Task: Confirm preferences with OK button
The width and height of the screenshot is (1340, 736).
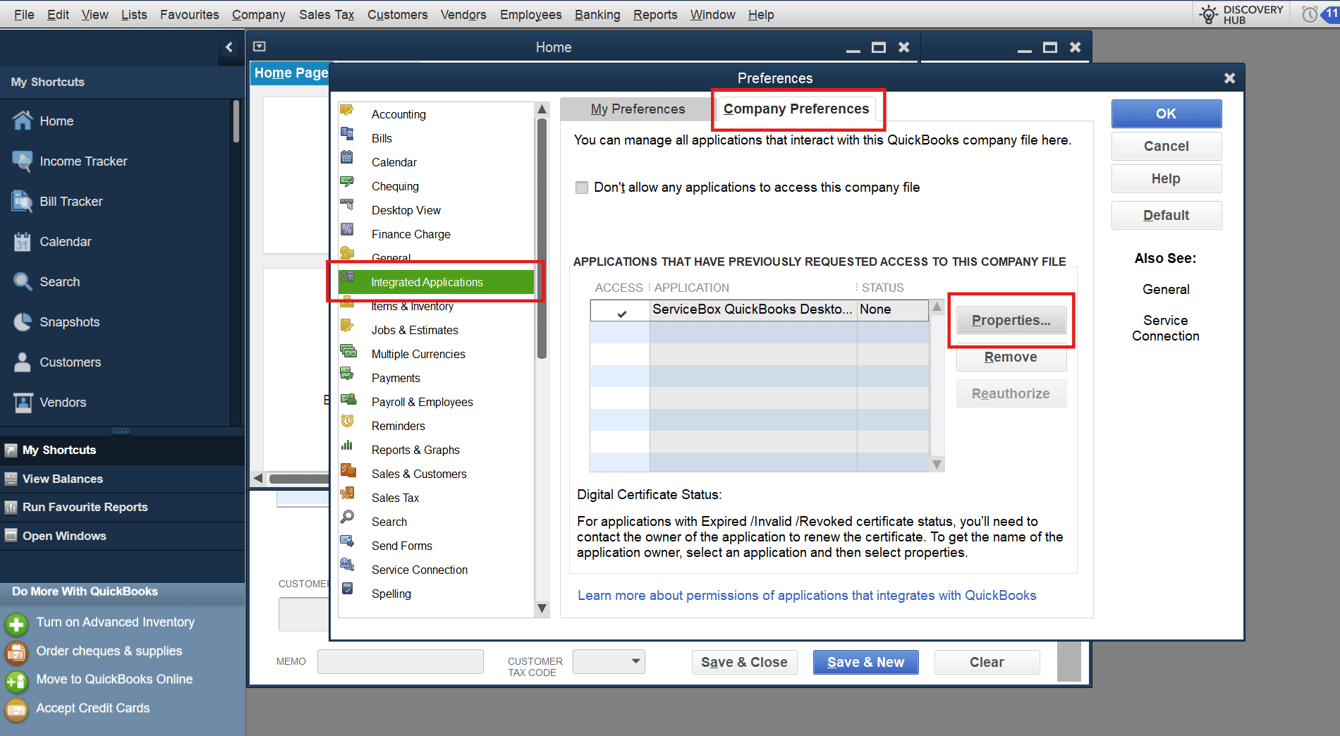Action: 1166,113
